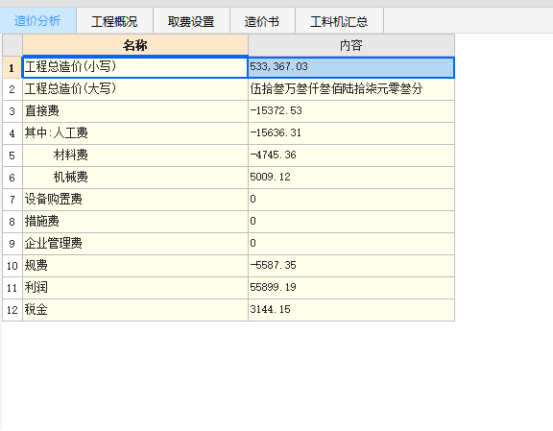The height and width of the screenshot is (431, 553).
Task: Select row header number 10
Action: (x=12, y=266)
